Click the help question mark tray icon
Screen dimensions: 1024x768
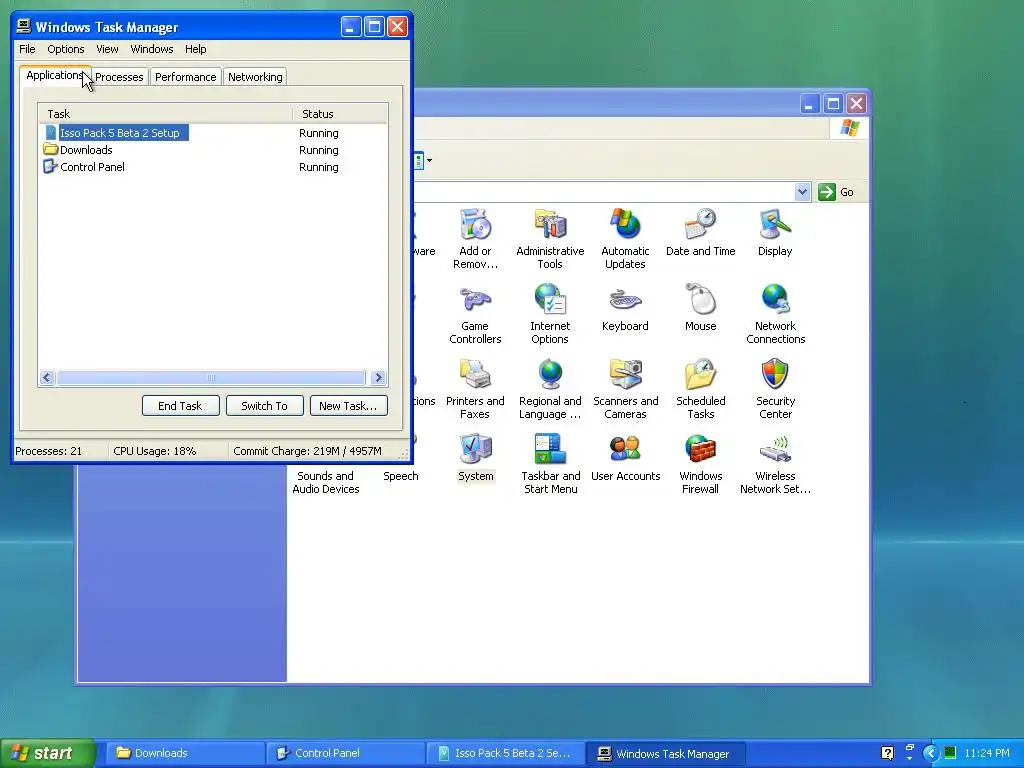887,753
